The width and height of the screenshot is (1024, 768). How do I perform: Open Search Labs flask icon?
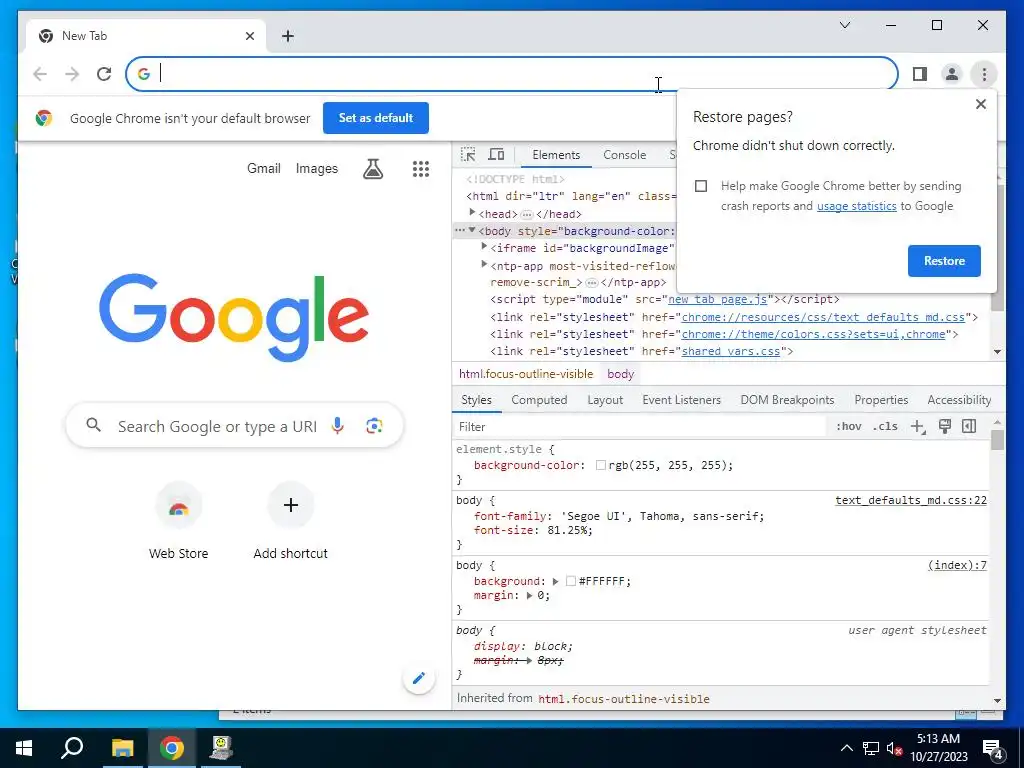coord(373,169)
